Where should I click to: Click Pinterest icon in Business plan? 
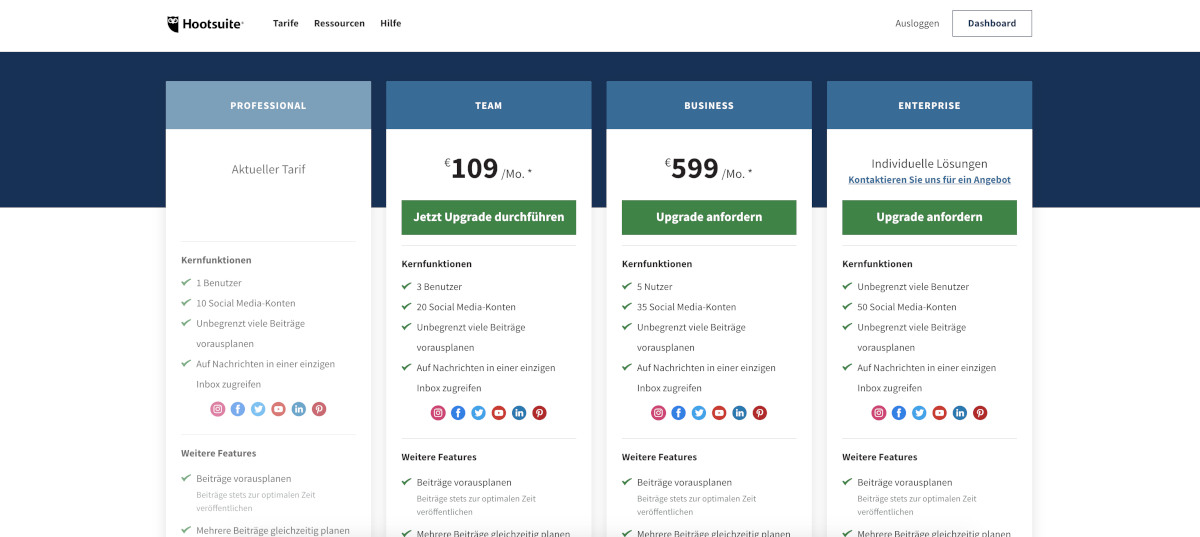coord(760,413)
